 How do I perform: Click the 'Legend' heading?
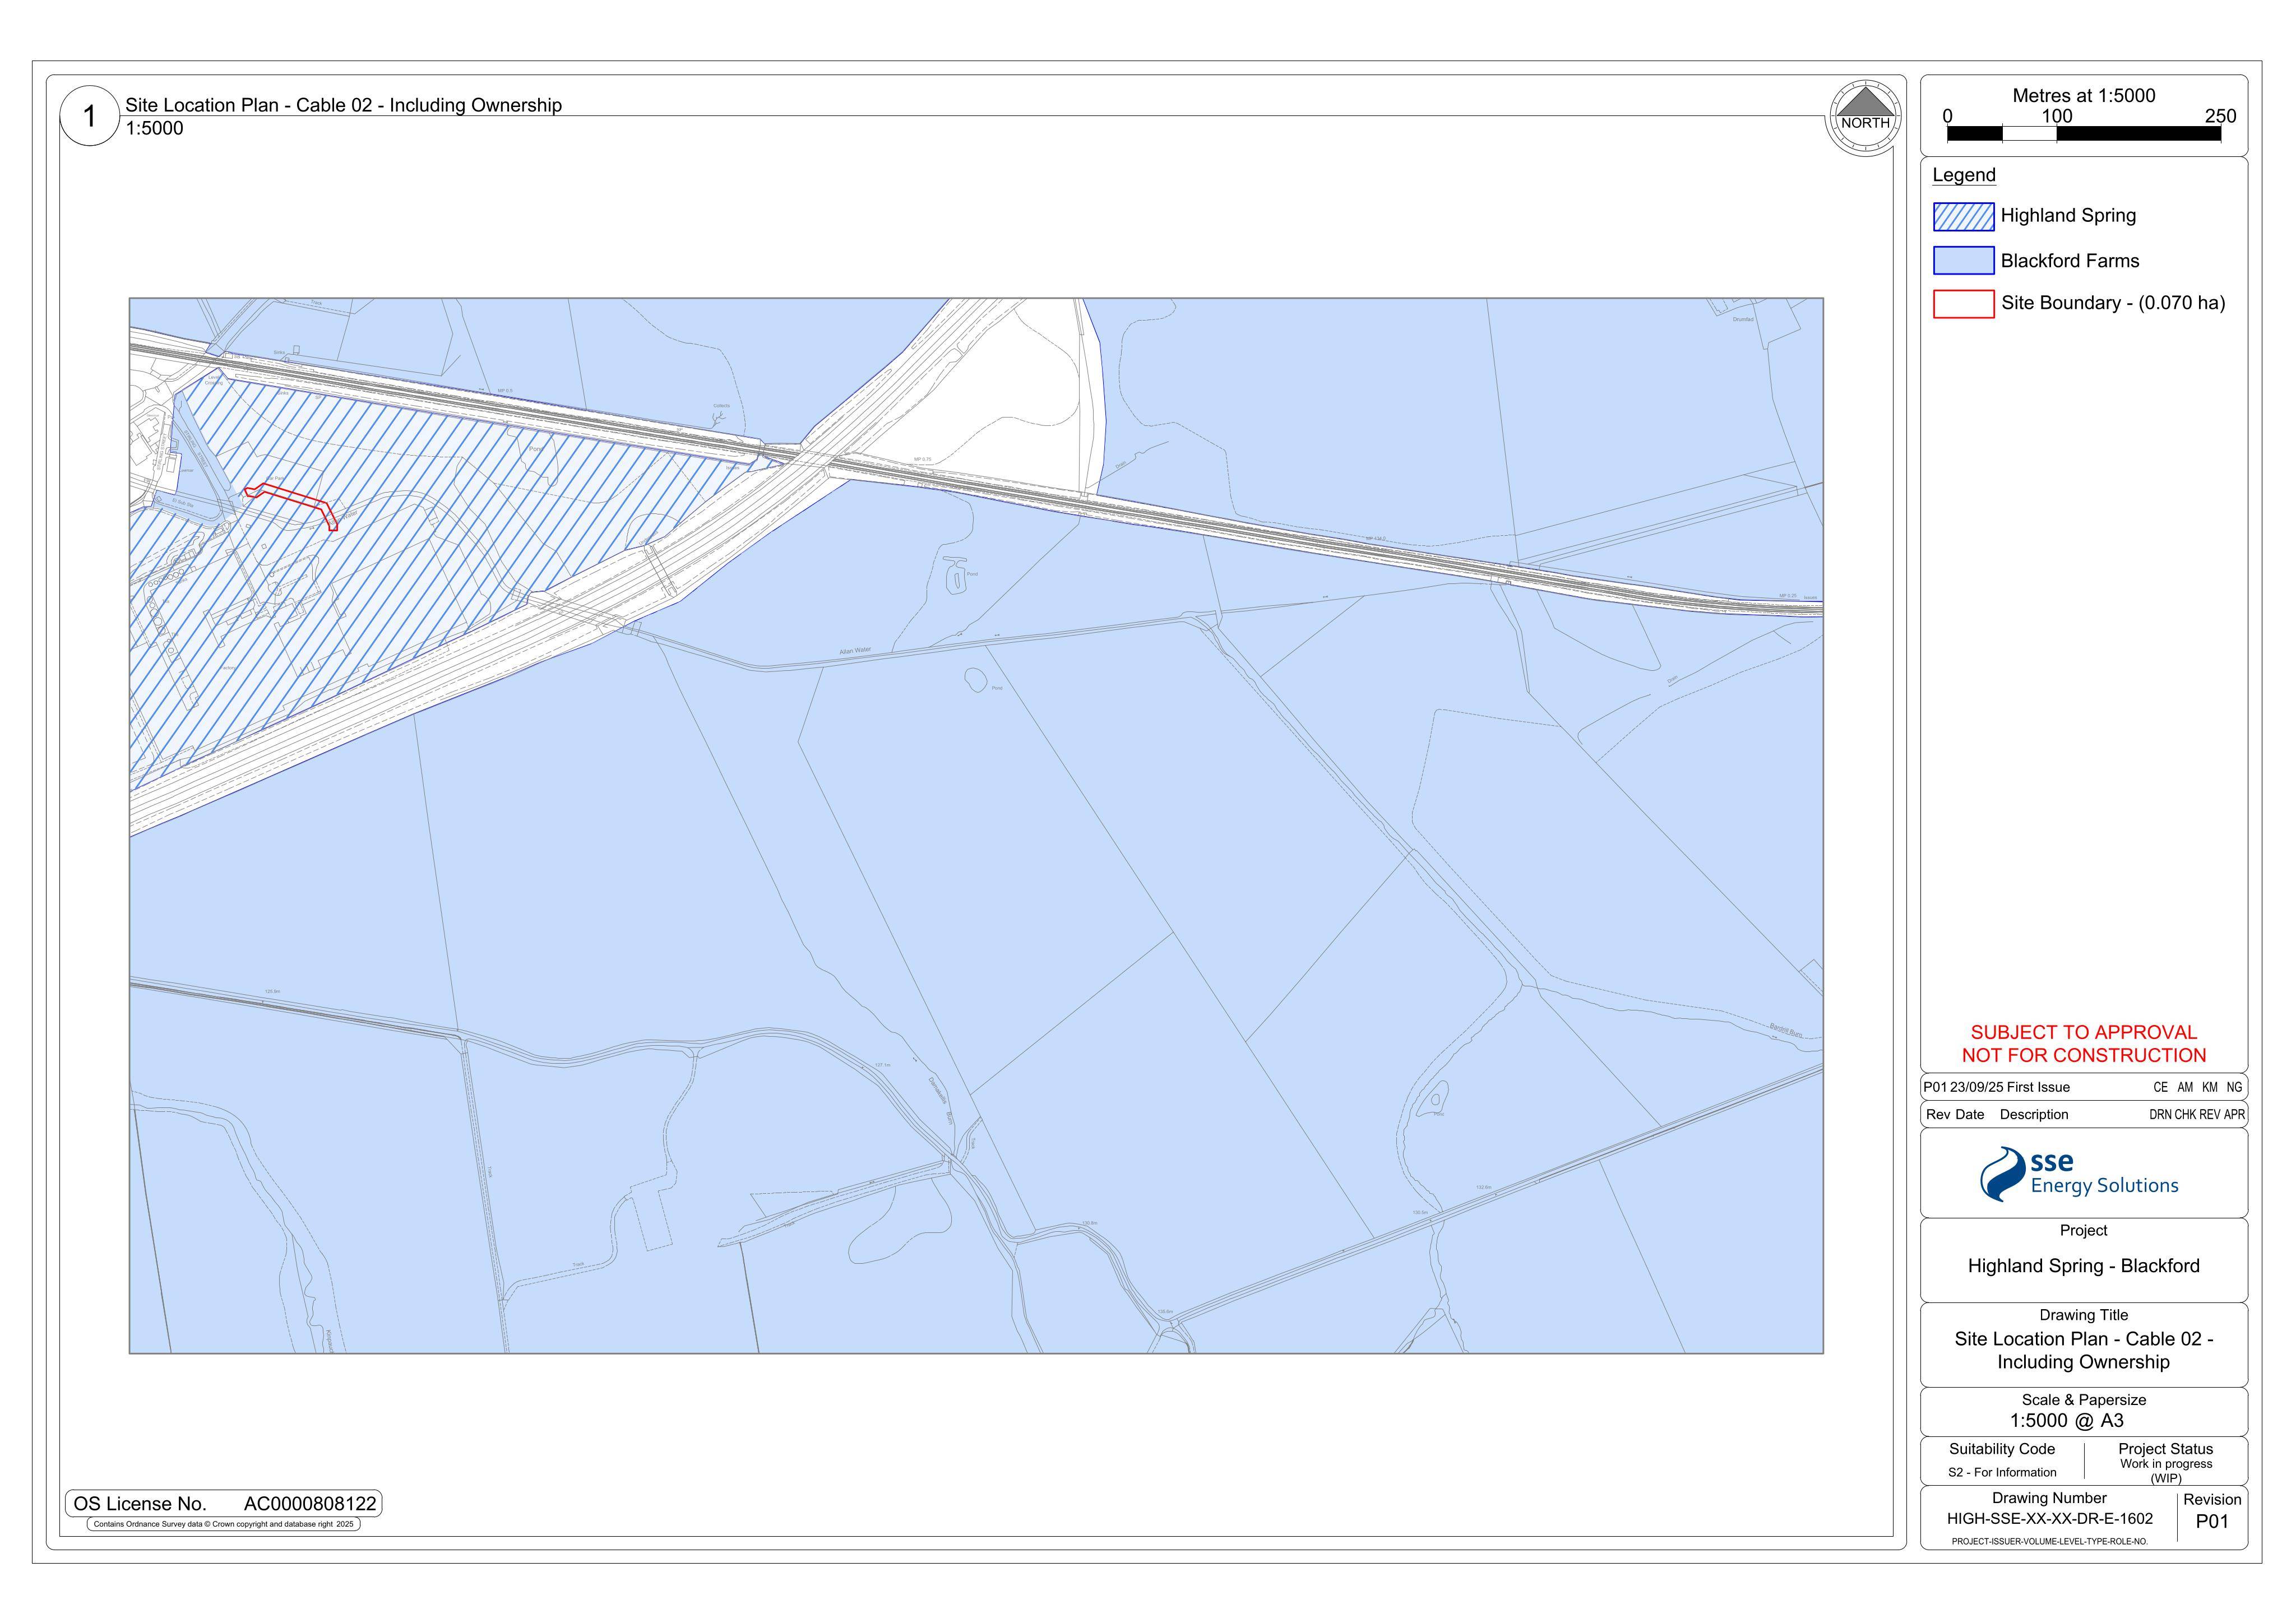(1963, 175)
